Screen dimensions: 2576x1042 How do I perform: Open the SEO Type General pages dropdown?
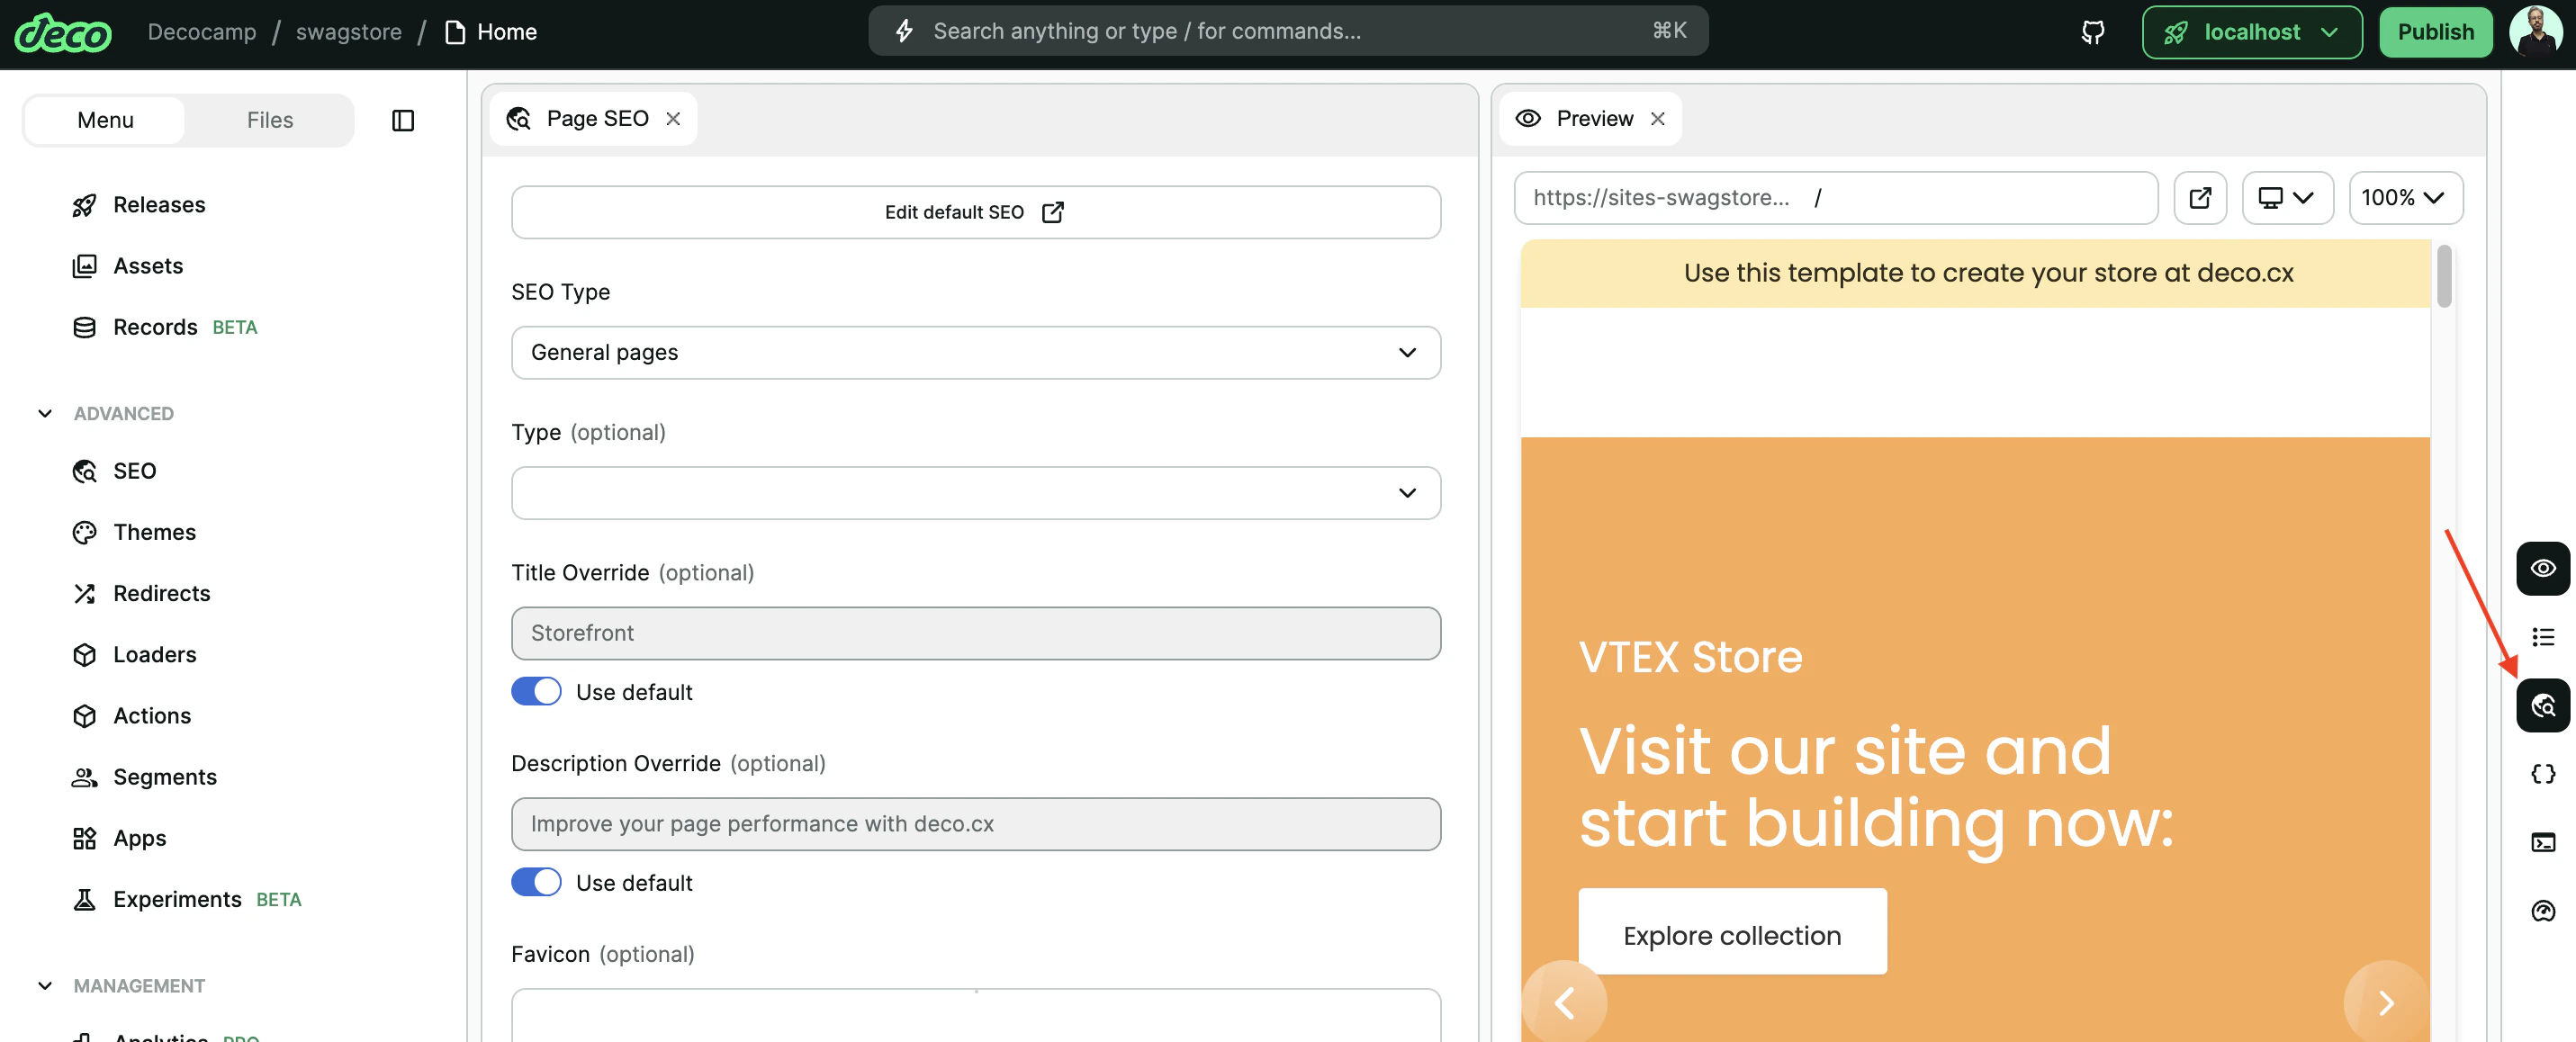[x=975, y=352]
